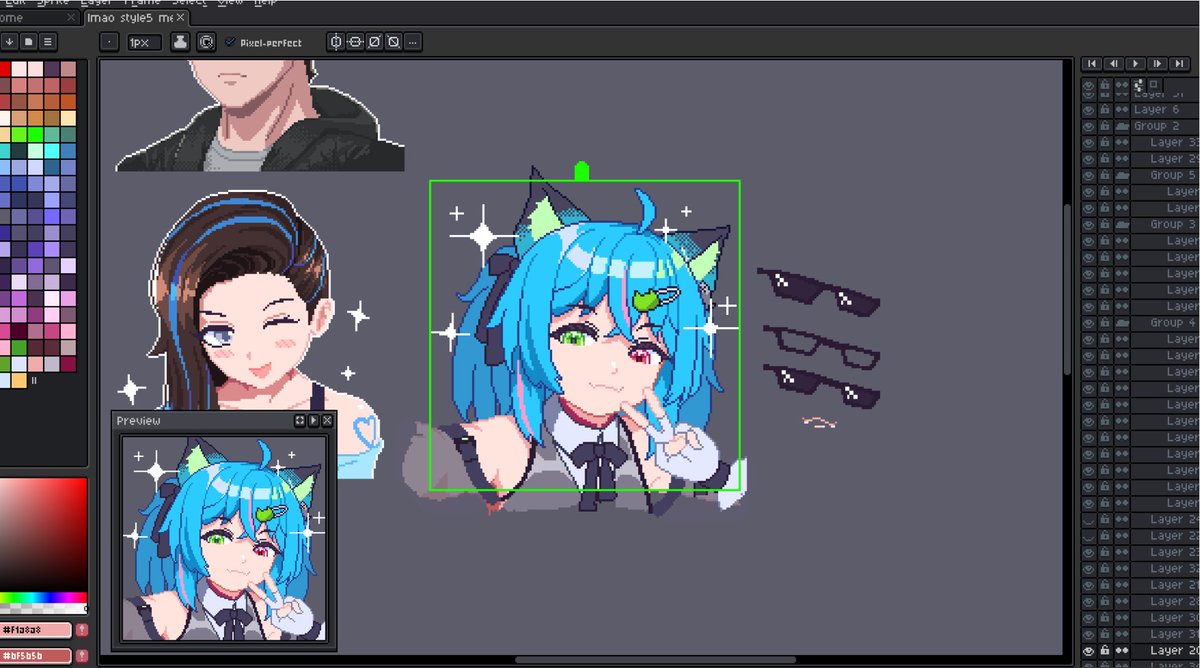Hide Group 3 with its eye icon
The image size is (1200, 668).
point(1089,225)
